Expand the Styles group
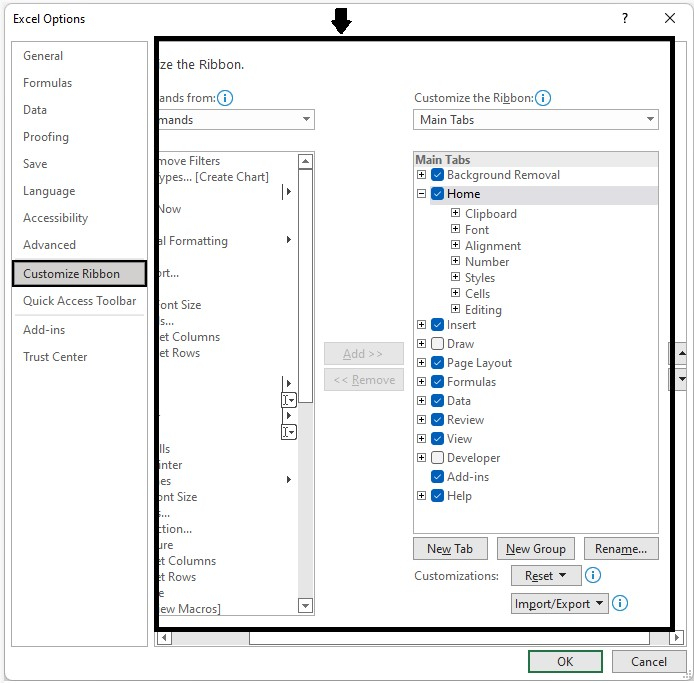 [455, 277]
